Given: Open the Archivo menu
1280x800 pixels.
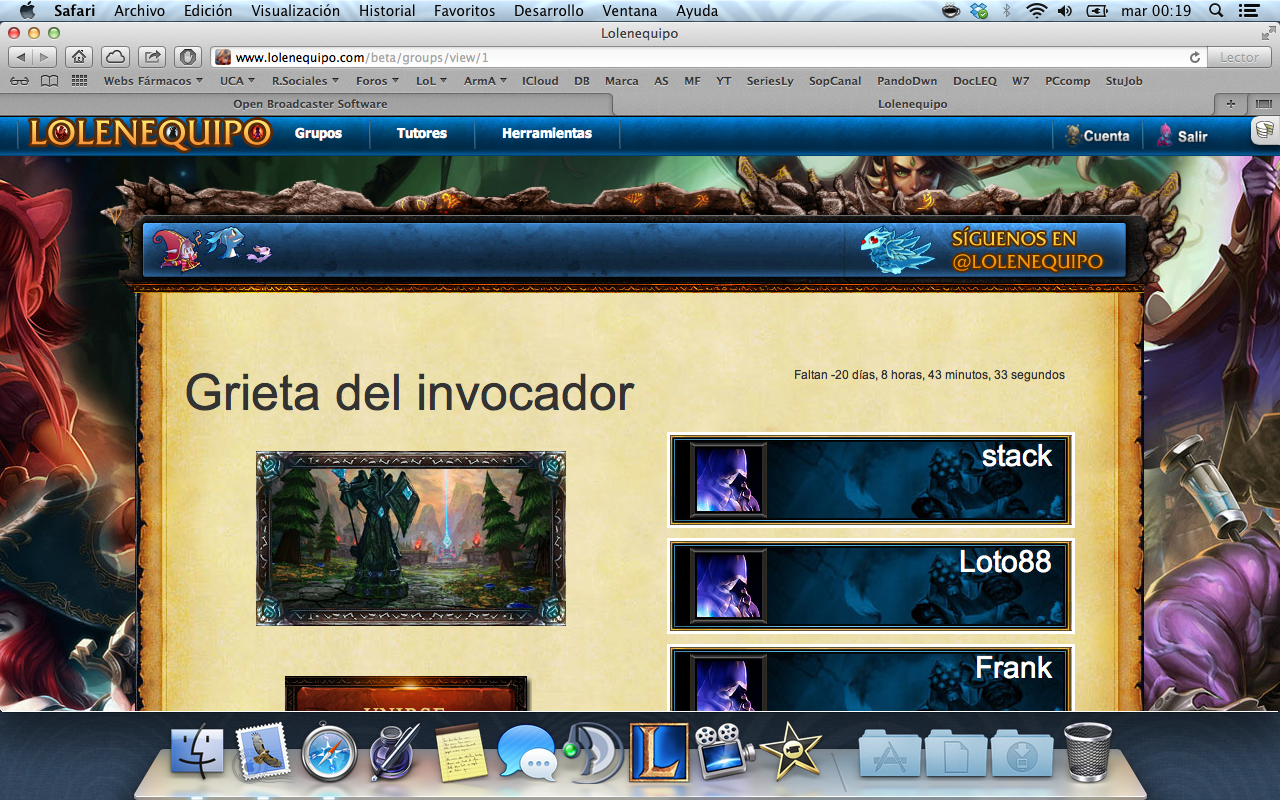Looking at the screenshot, I should (140, 11).
